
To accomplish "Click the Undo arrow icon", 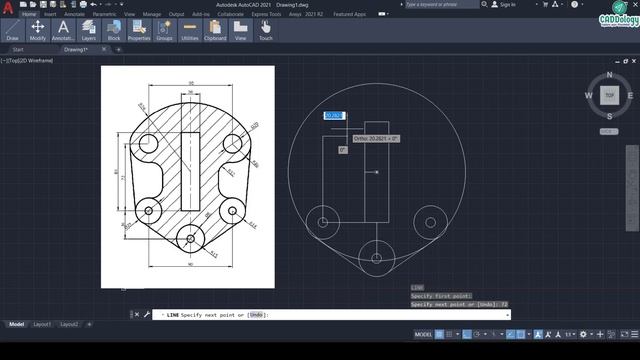I will pos(93,4).
